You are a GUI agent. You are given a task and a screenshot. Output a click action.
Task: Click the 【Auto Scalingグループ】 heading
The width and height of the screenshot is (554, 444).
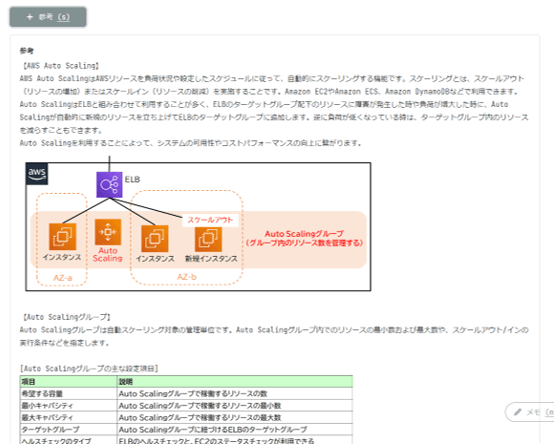tap(67, 317)
